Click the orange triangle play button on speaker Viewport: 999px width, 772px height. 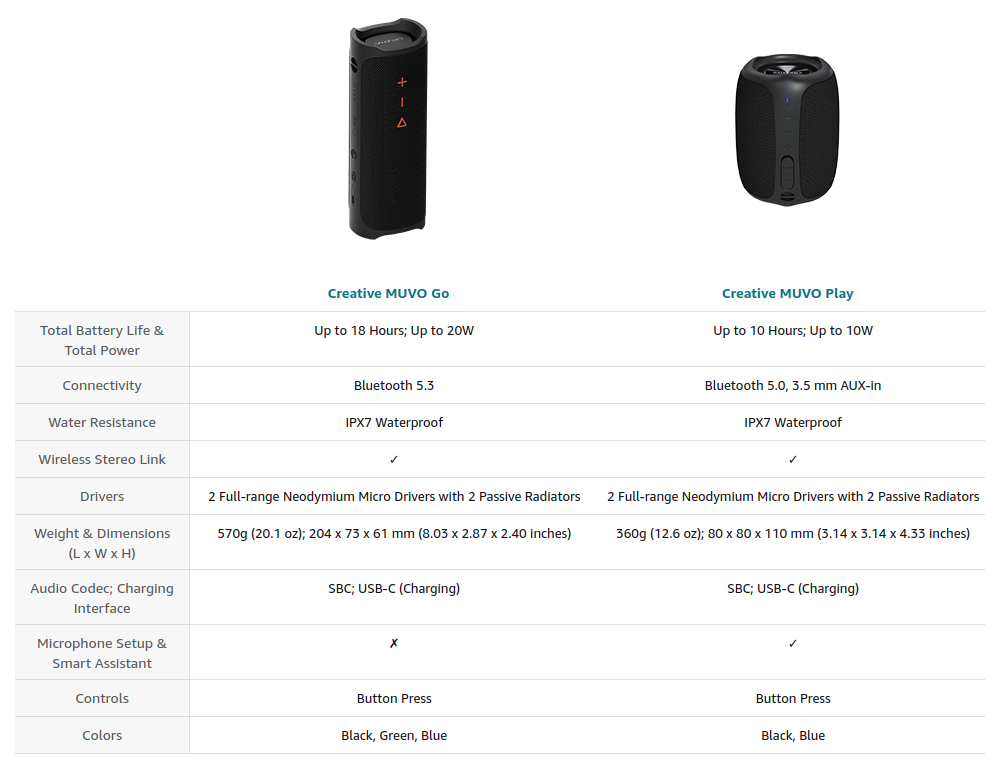(x=402, y=122)
